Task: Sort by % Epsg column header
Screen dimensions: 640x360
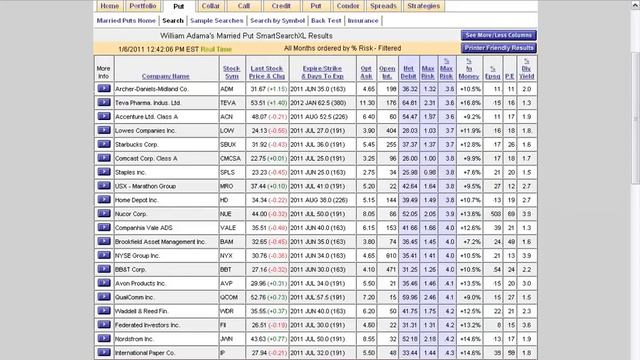Action: click(493, 72)
